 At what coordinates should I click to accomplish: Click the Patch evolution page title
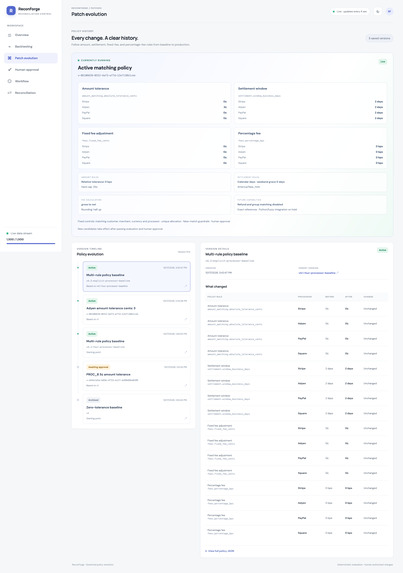coord(89,14)
